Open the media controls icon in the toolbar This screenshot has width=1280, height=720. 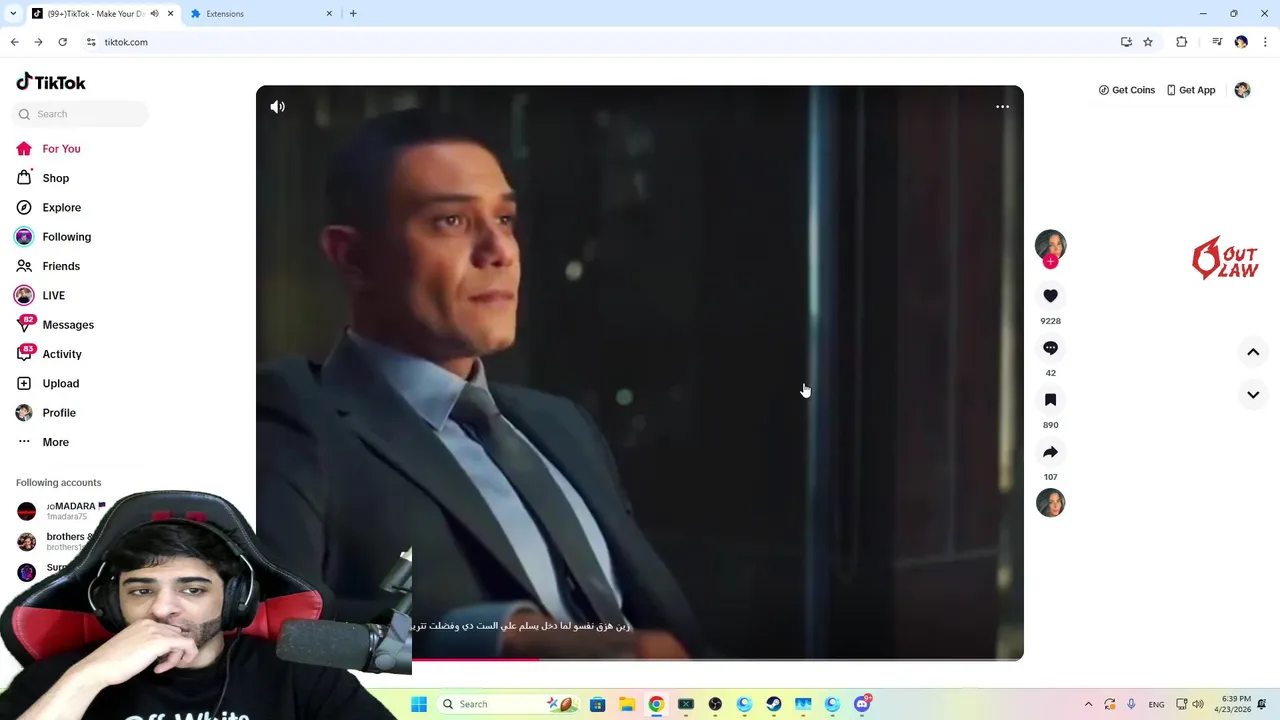pos(1217,42)
